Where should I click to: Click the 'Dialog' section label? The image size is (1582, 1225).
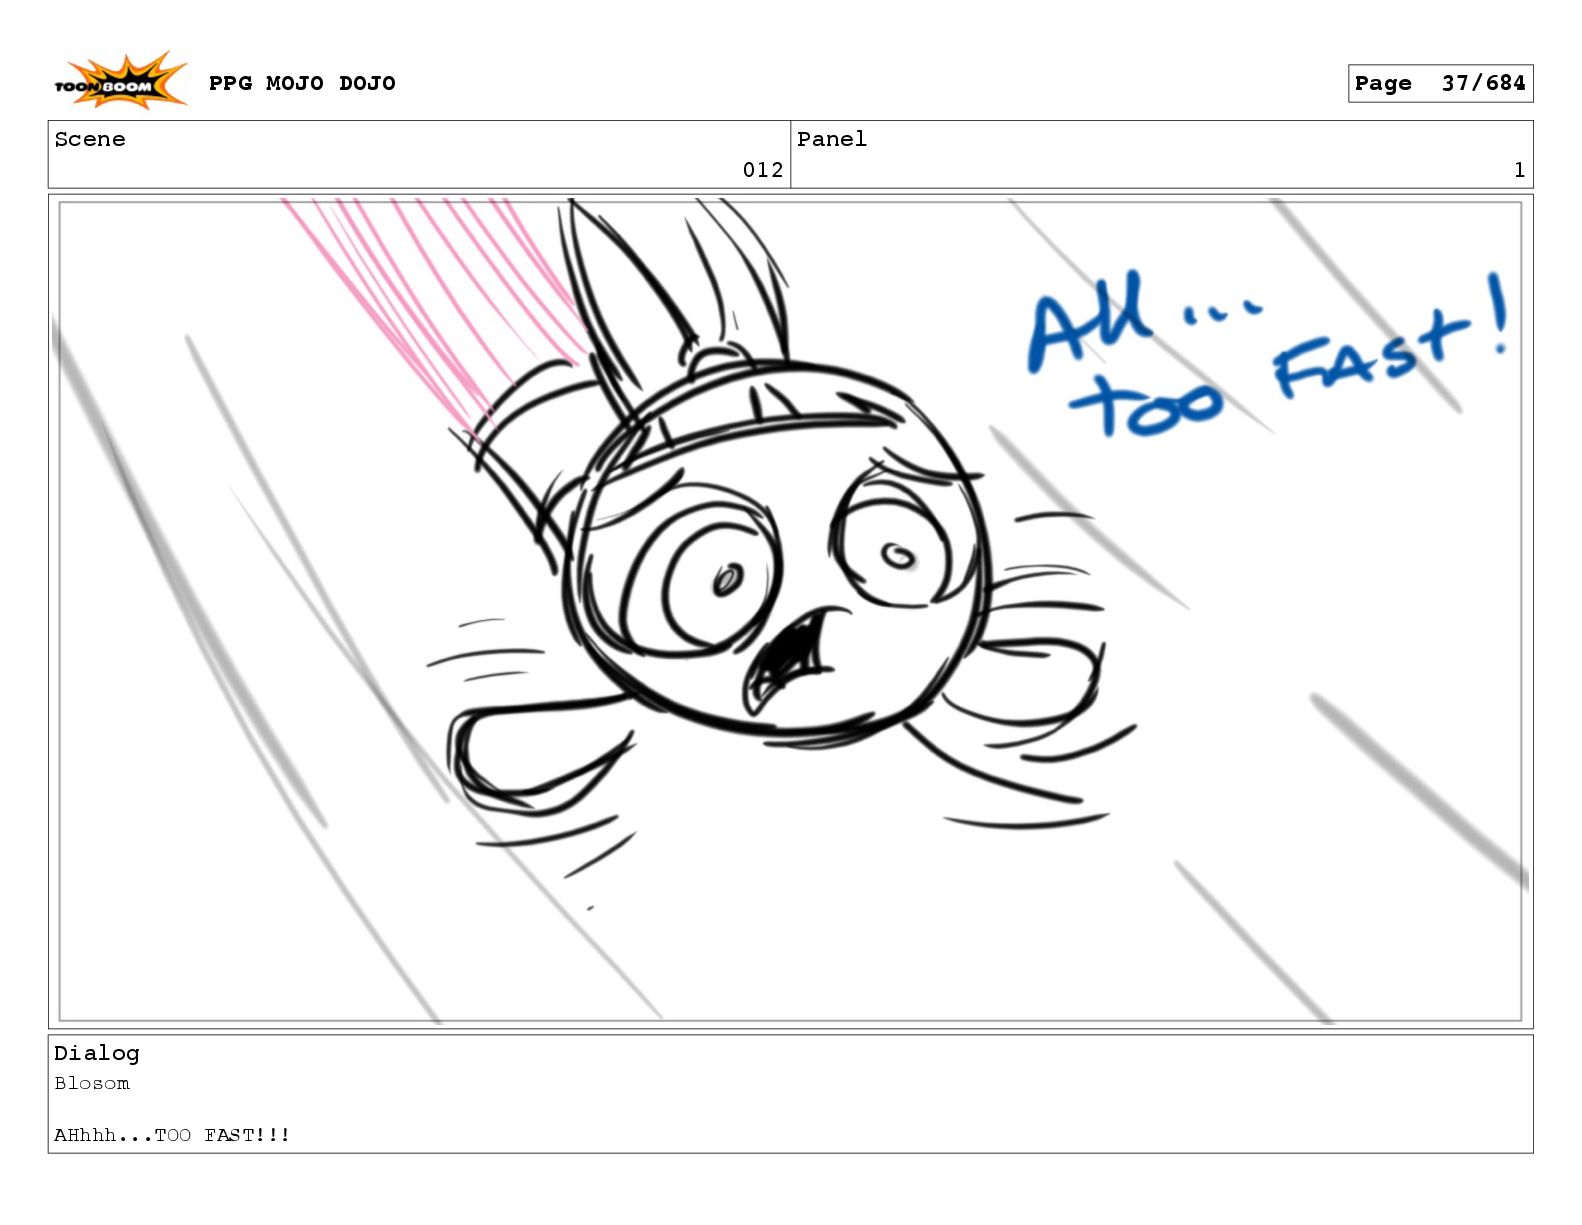[x=97, y=1053]
